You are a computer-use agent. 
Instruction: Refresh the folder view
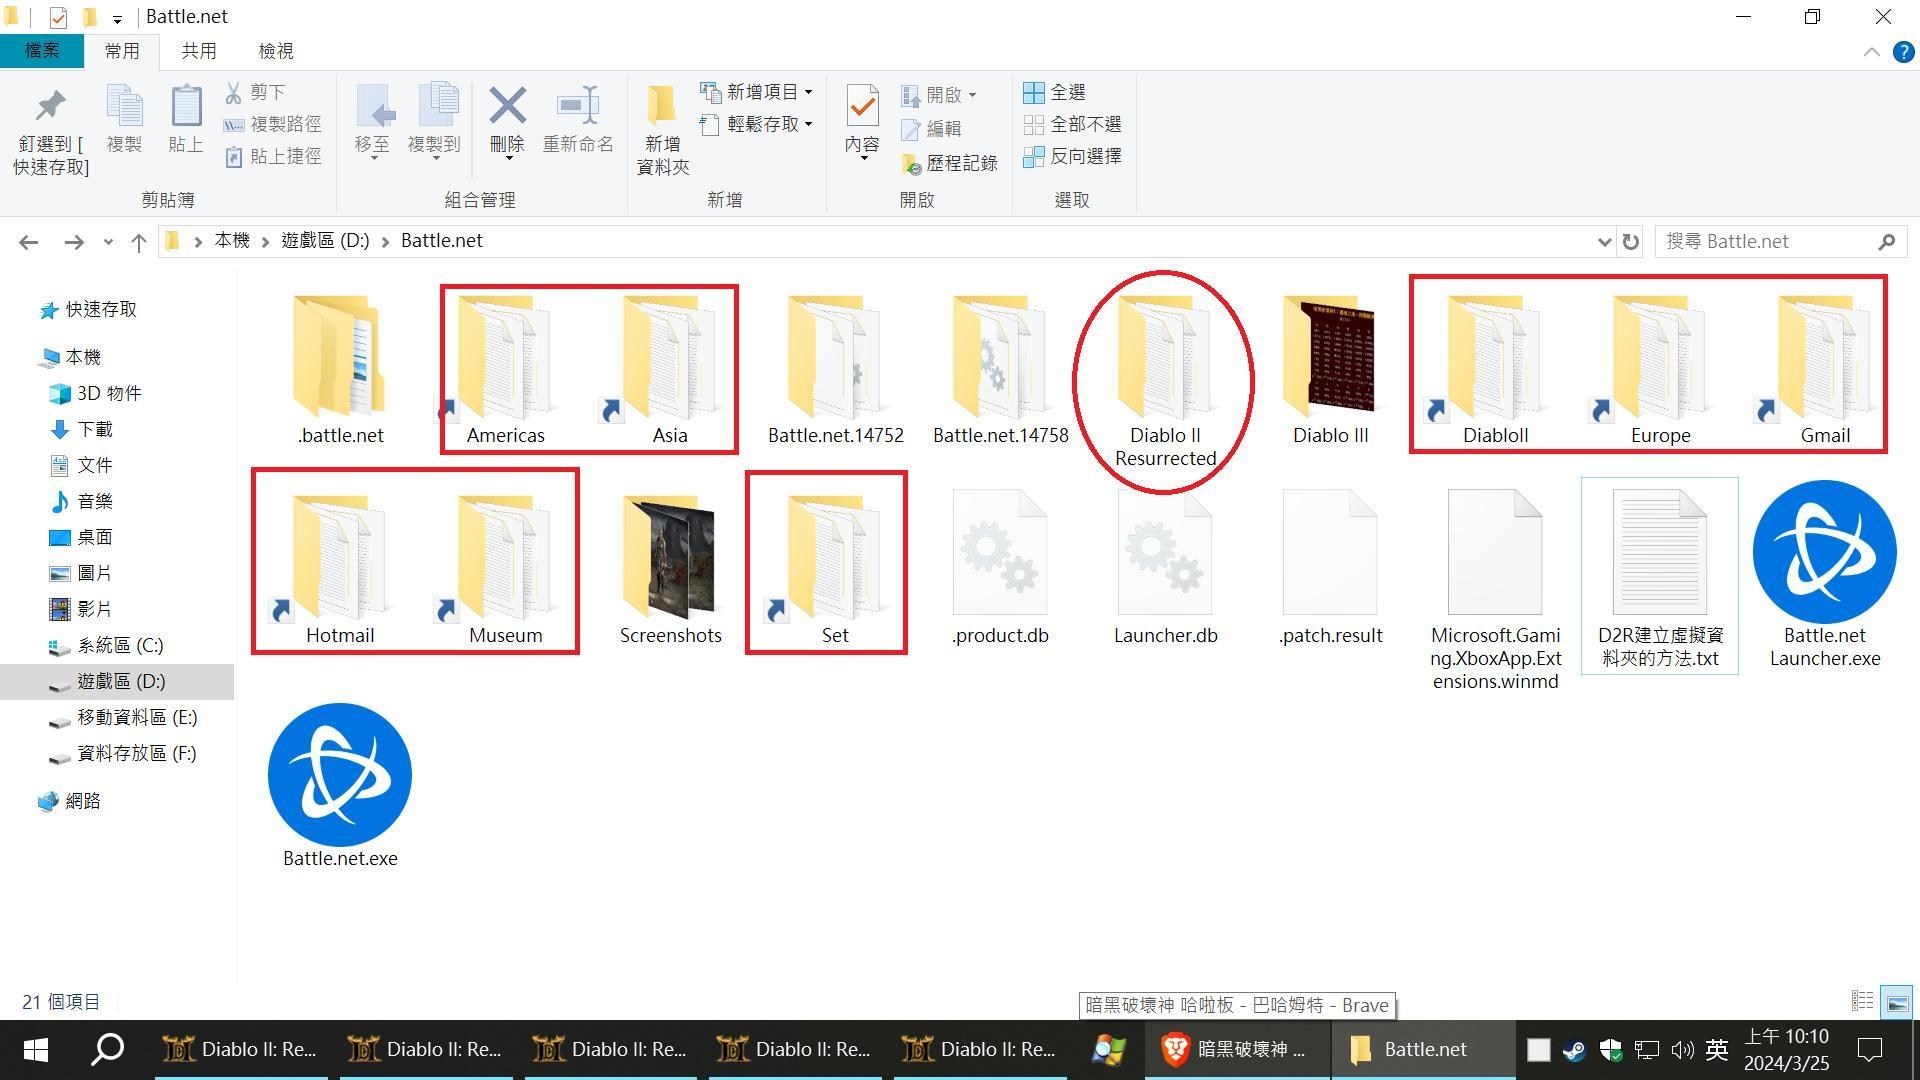1630,241
